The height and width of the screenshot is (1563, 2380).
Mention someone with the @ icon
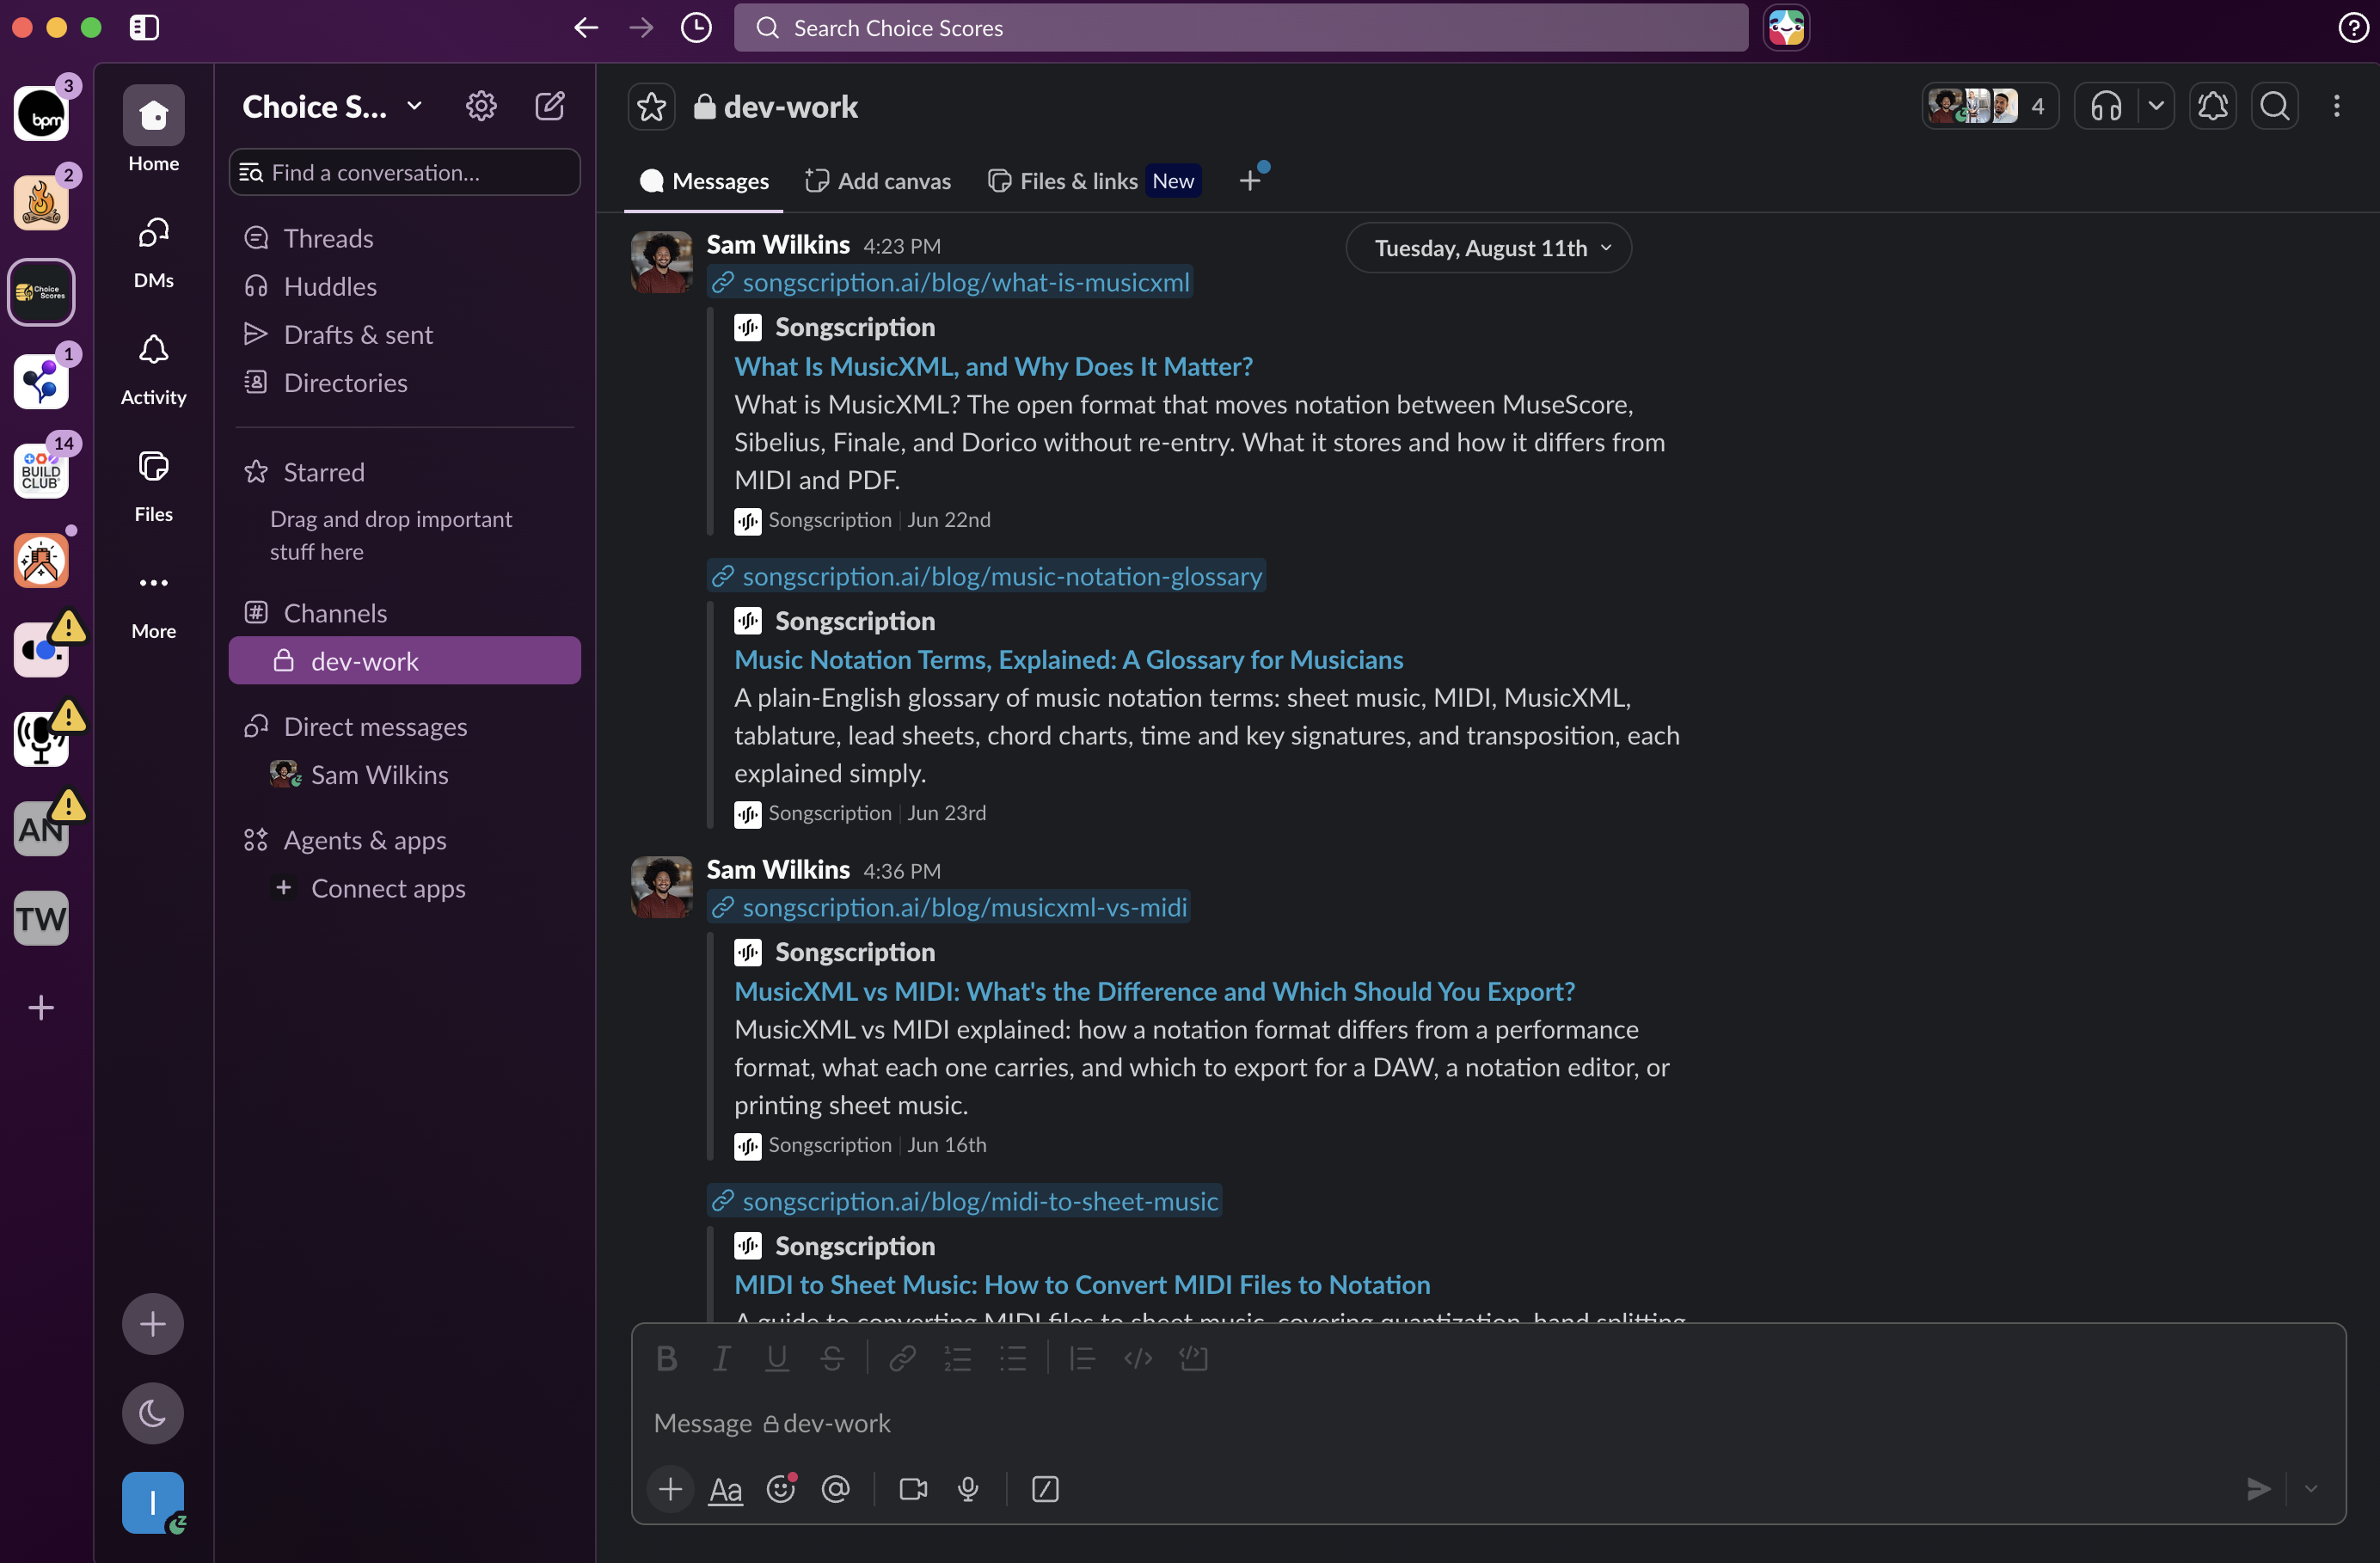[836, 1490]
